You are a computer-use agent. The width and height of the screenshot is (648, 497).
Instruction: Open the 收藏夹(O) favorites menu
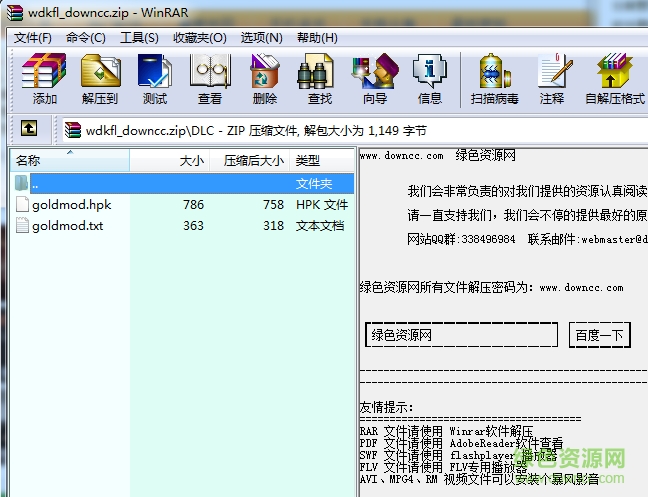coord(197,38)
